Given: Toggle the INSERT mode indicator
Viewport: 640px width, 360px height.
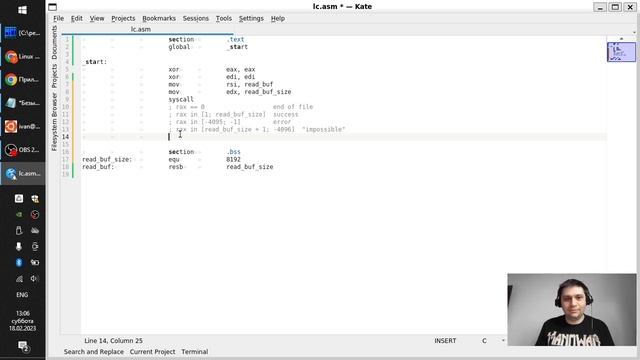Looking at the screenshot, I should [x=445, y=340].
